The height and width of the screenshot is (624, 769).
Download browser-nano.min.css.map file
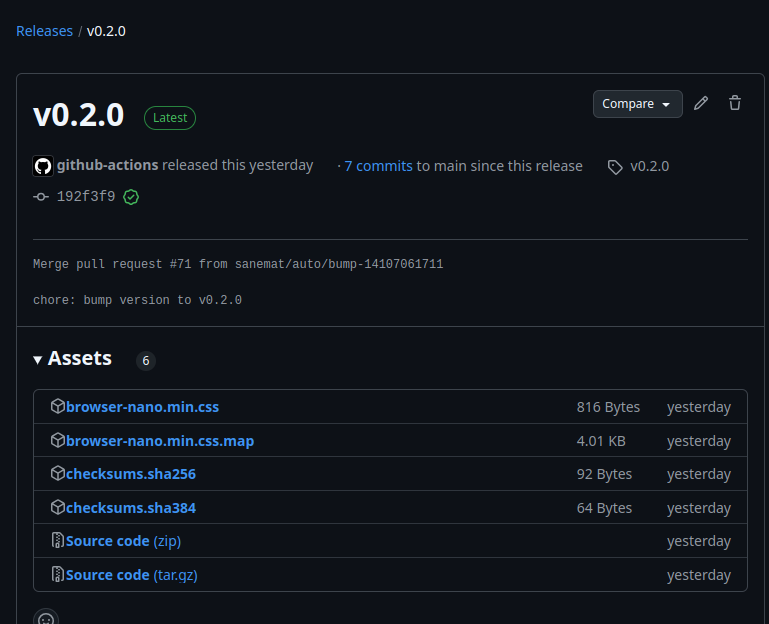(x=160, y=441)
